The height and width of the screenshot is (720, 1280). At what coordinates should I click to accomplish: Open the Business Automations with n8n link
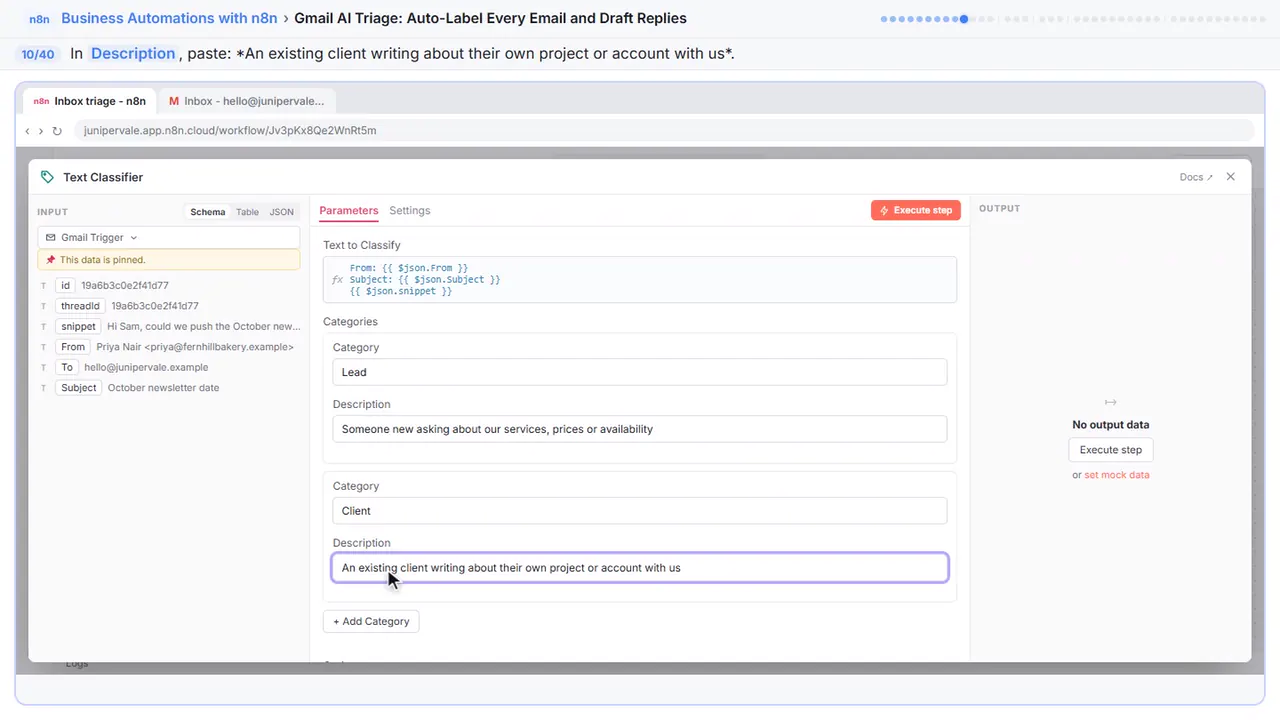click(x=169, y=18)
